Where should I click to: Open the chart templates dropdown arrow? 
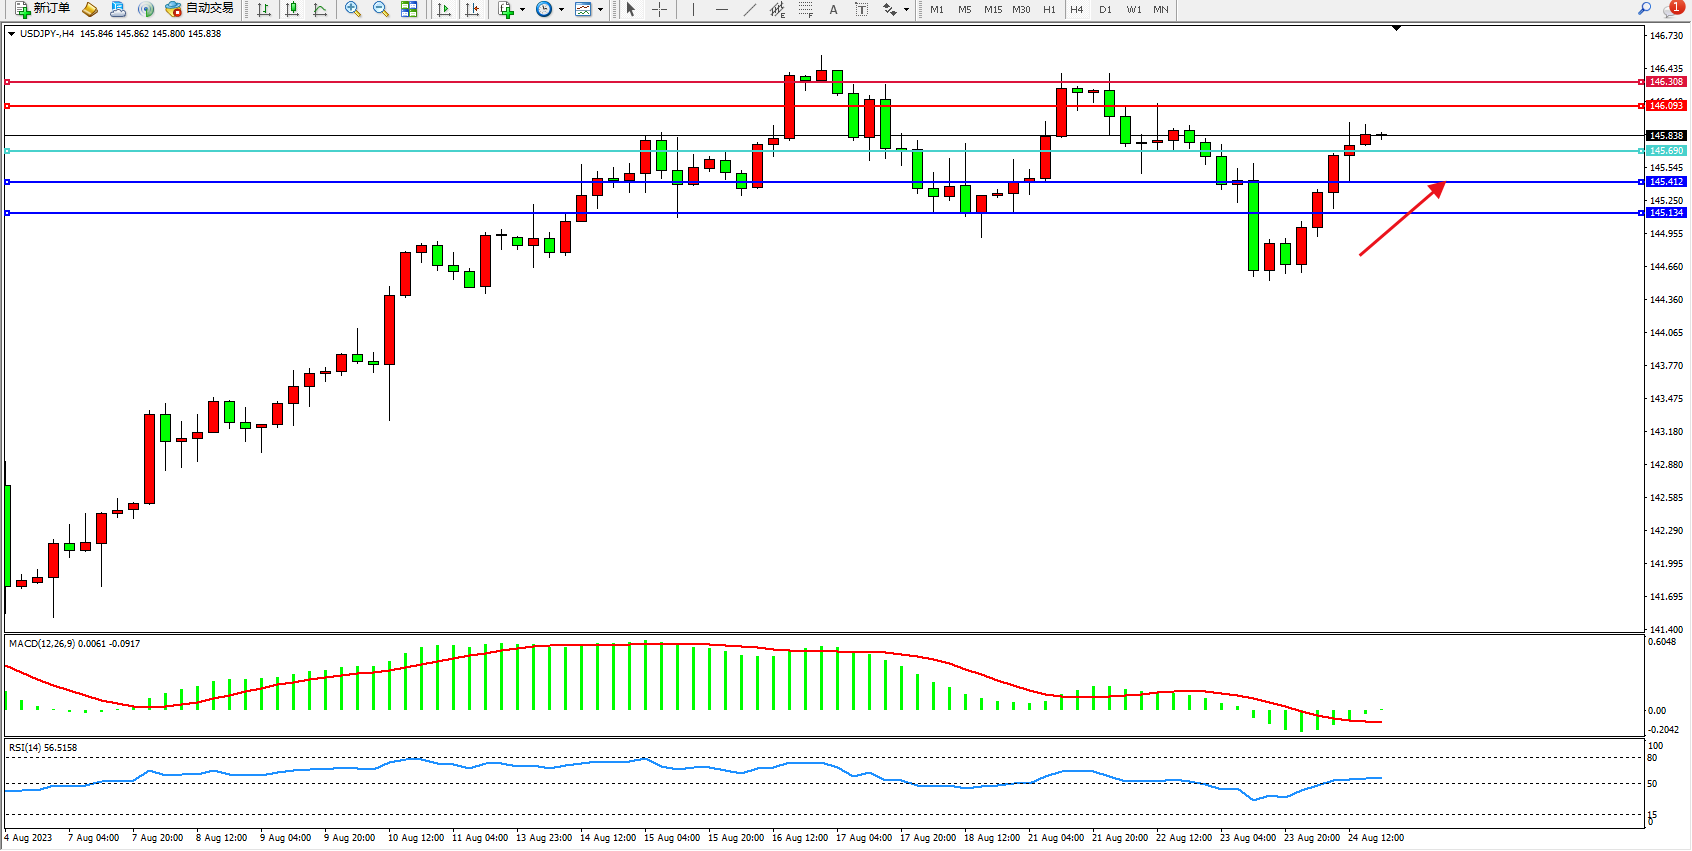point(600,9)
